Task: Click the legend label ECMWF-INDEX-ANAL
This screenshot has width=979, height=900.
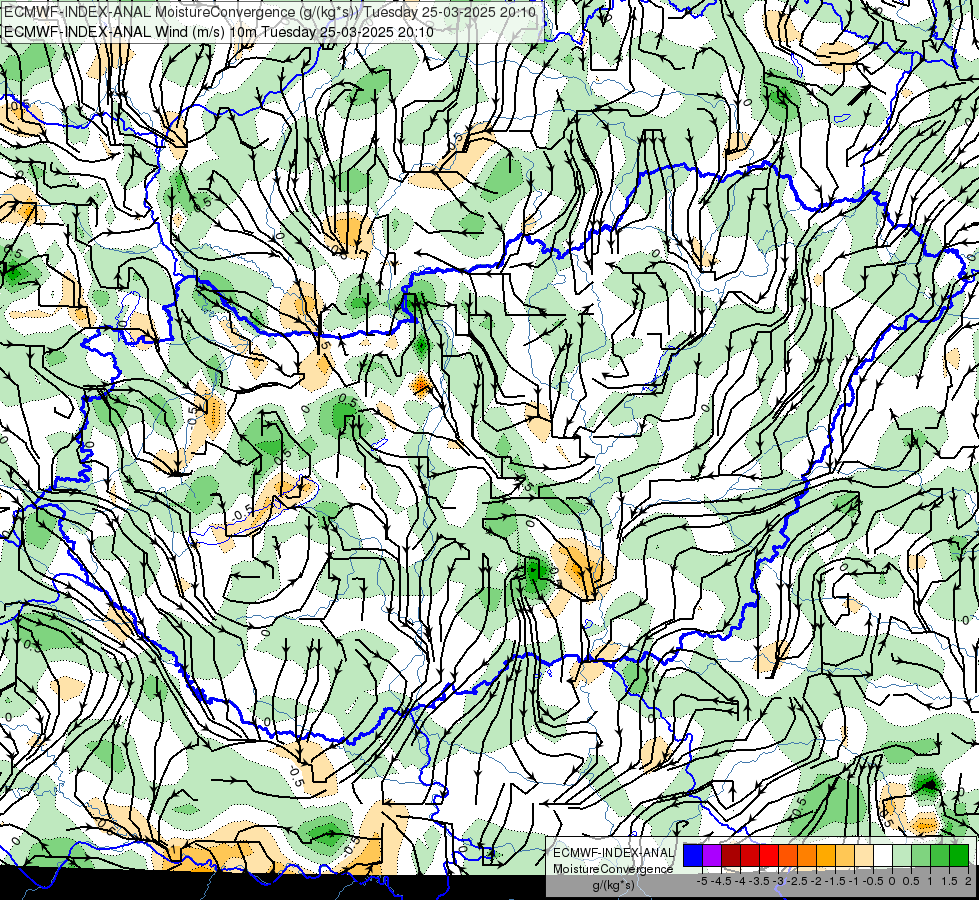Action: 613,853
